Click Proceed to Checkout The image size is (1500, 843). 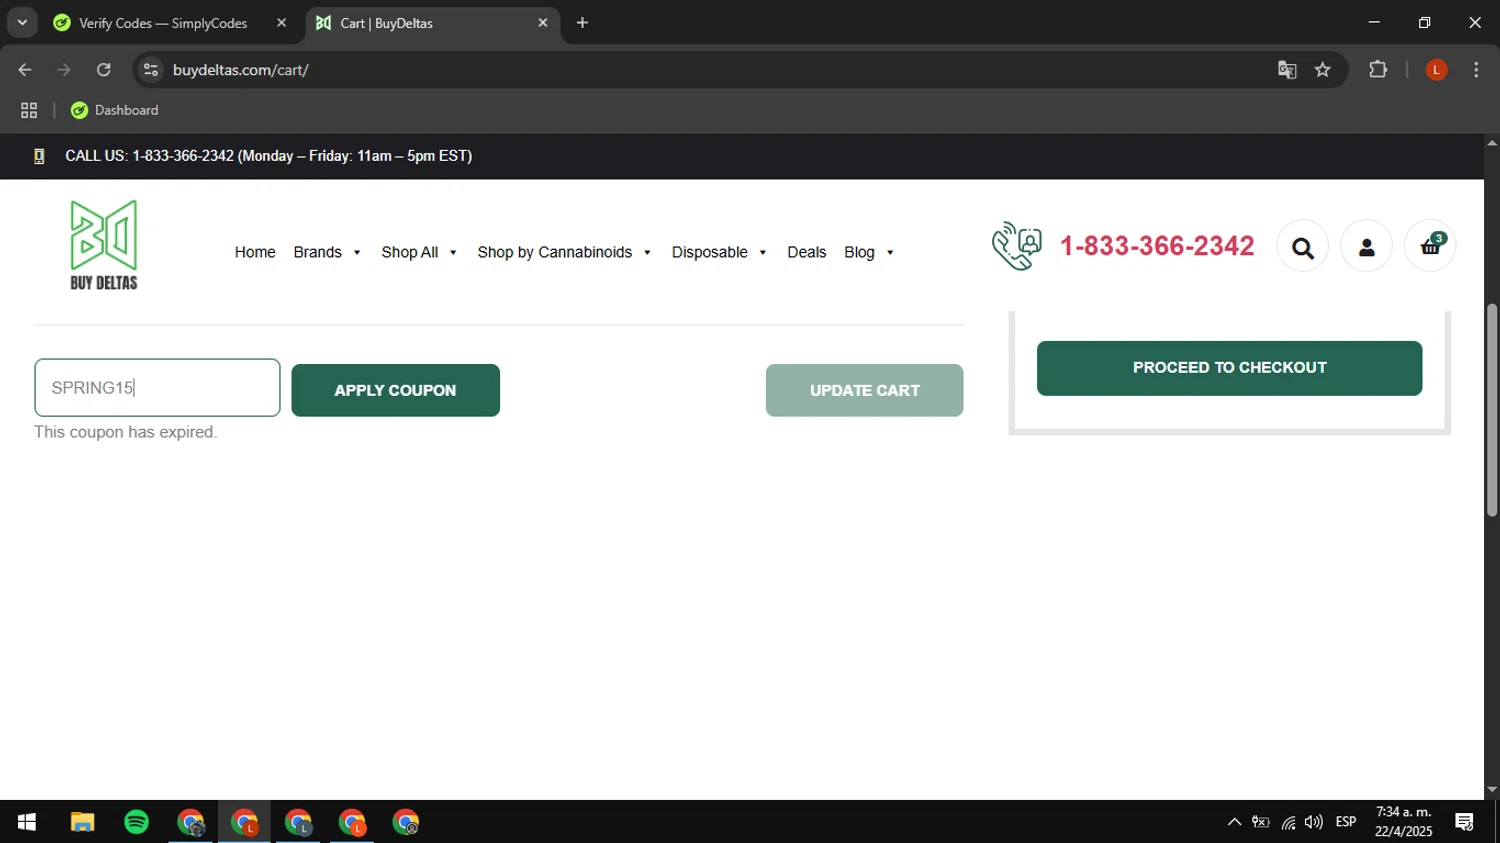click(x=1229, y=368)
